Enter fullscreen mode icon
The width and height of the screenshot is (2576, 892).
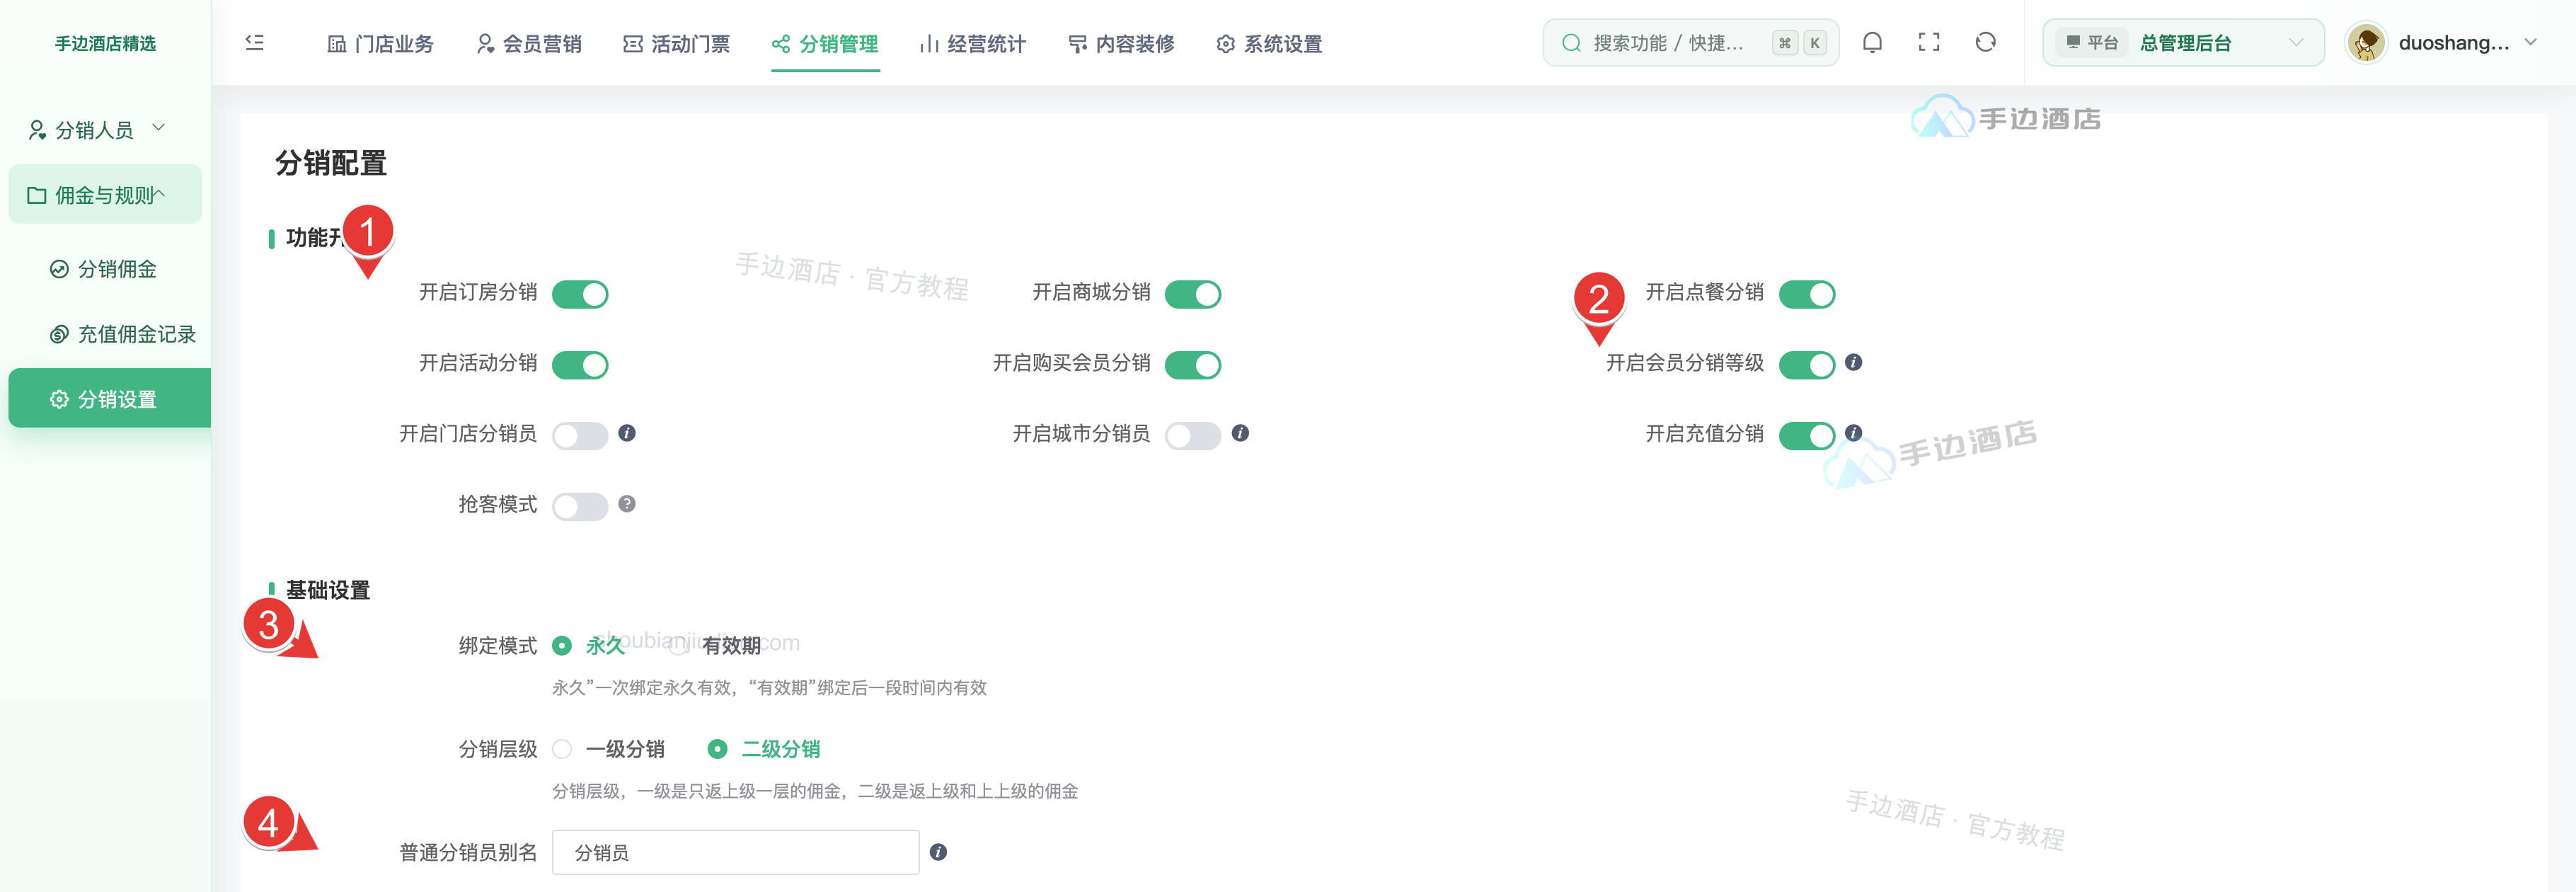[1929, 43]
